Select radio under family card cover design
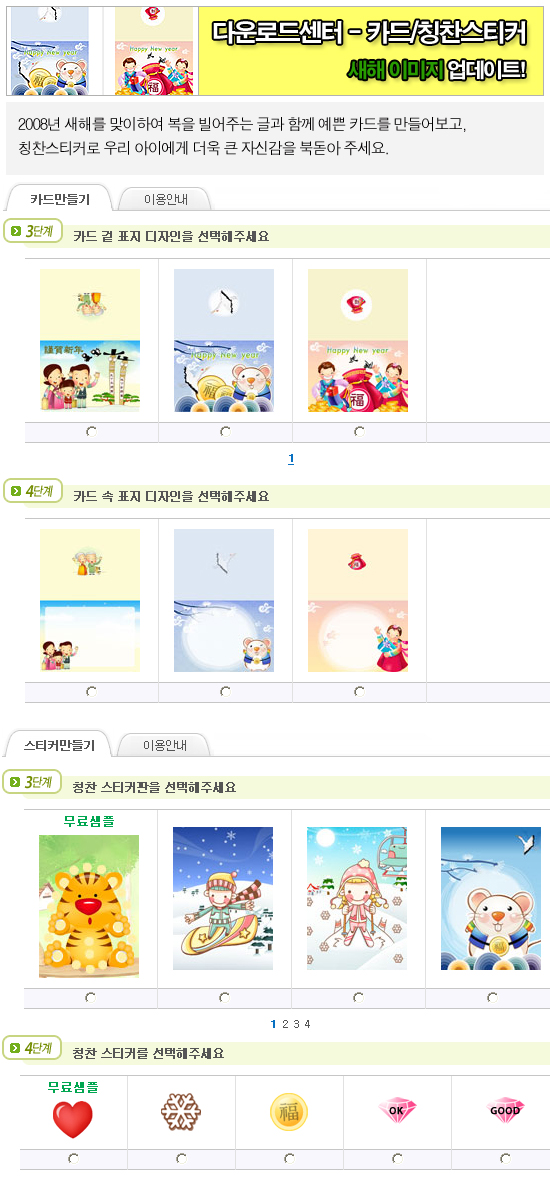Screen dimensions: 550x1179 (91, 432)
